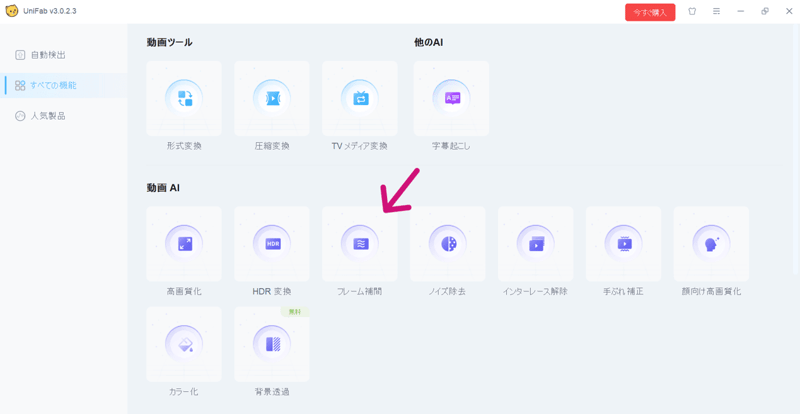
Task: Open the ノイズ除去 noise removal tool
Action: point(447,244)
